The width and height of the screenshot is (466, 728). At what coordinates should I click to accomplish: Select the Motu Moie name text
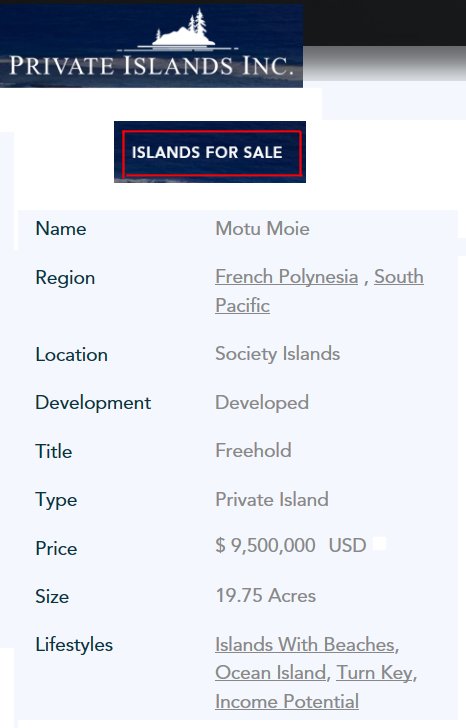click(262, 228)
